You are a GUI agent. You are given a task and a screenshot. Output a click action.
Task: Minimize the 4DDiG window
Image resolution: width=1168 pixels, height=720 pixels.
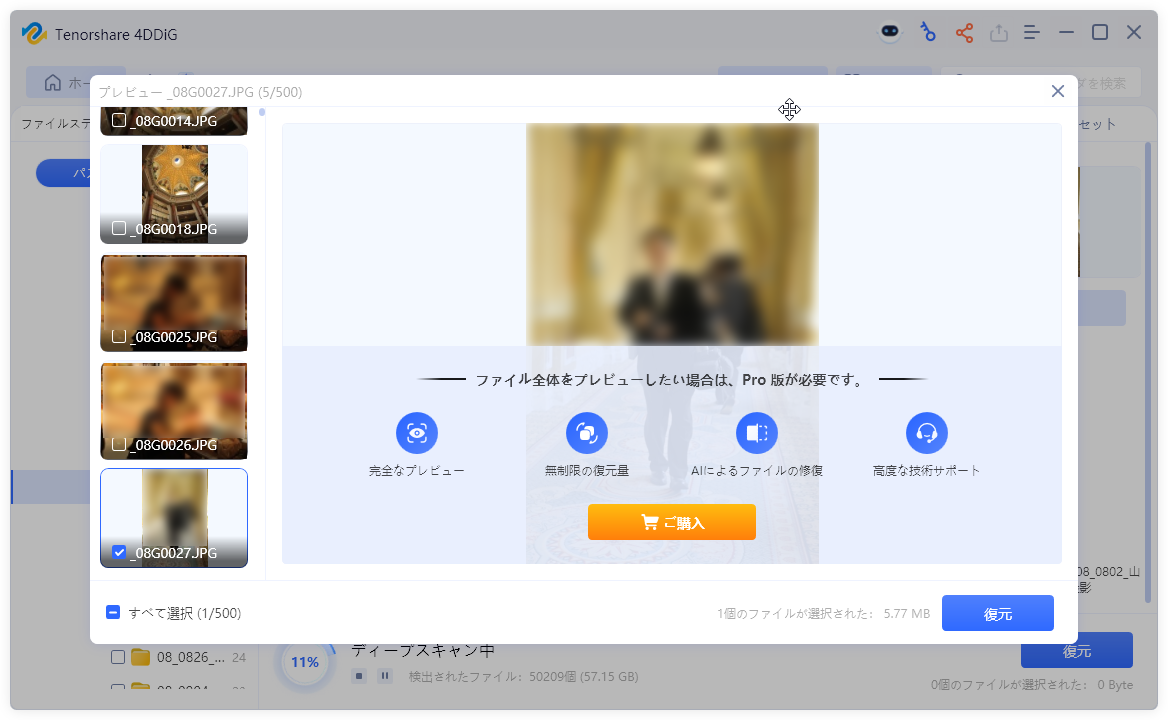coord(1067,33)
